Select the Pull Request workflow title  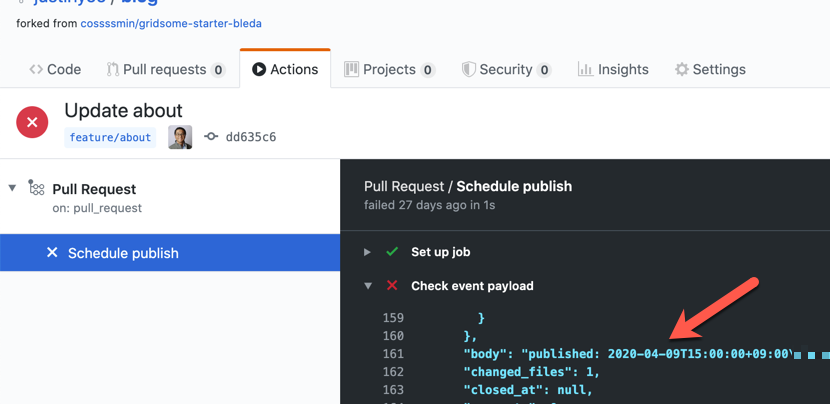(x=94, y=189)
